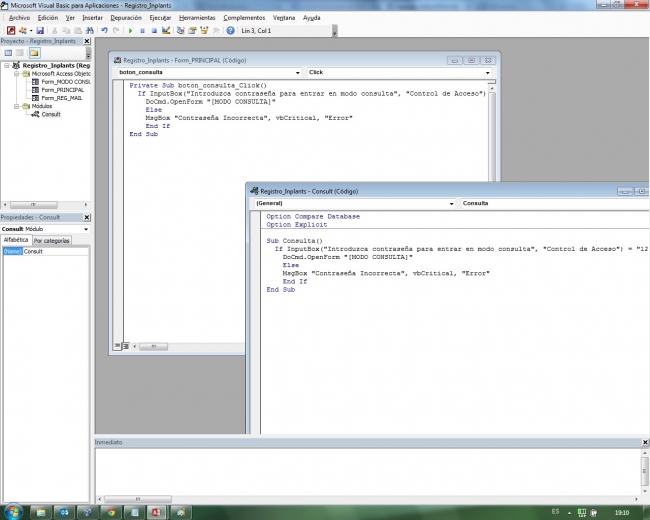Image resolution: width=650 pixels, height=520 pixels.
Task: Open the Object Browser toolbar icon
Action: (204, 30)
